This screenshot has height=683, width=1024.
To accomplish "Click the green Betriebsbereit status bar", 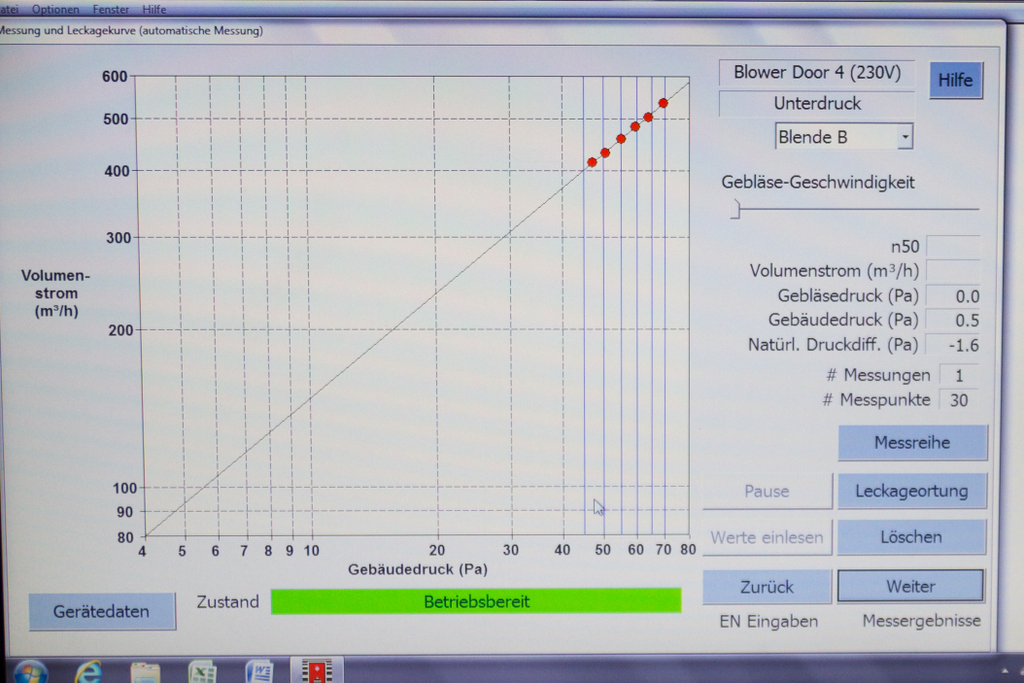I will pos(476,601).
